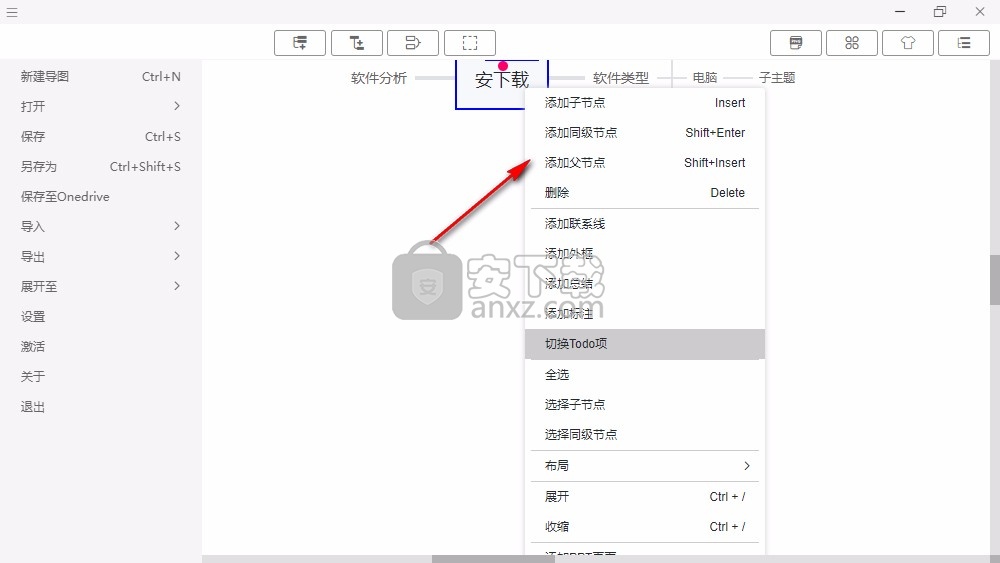Viewport: 1000px width, 563px height.
Task: Choose 选择同级节点 from the context menu
Action: tap(645, 434)
